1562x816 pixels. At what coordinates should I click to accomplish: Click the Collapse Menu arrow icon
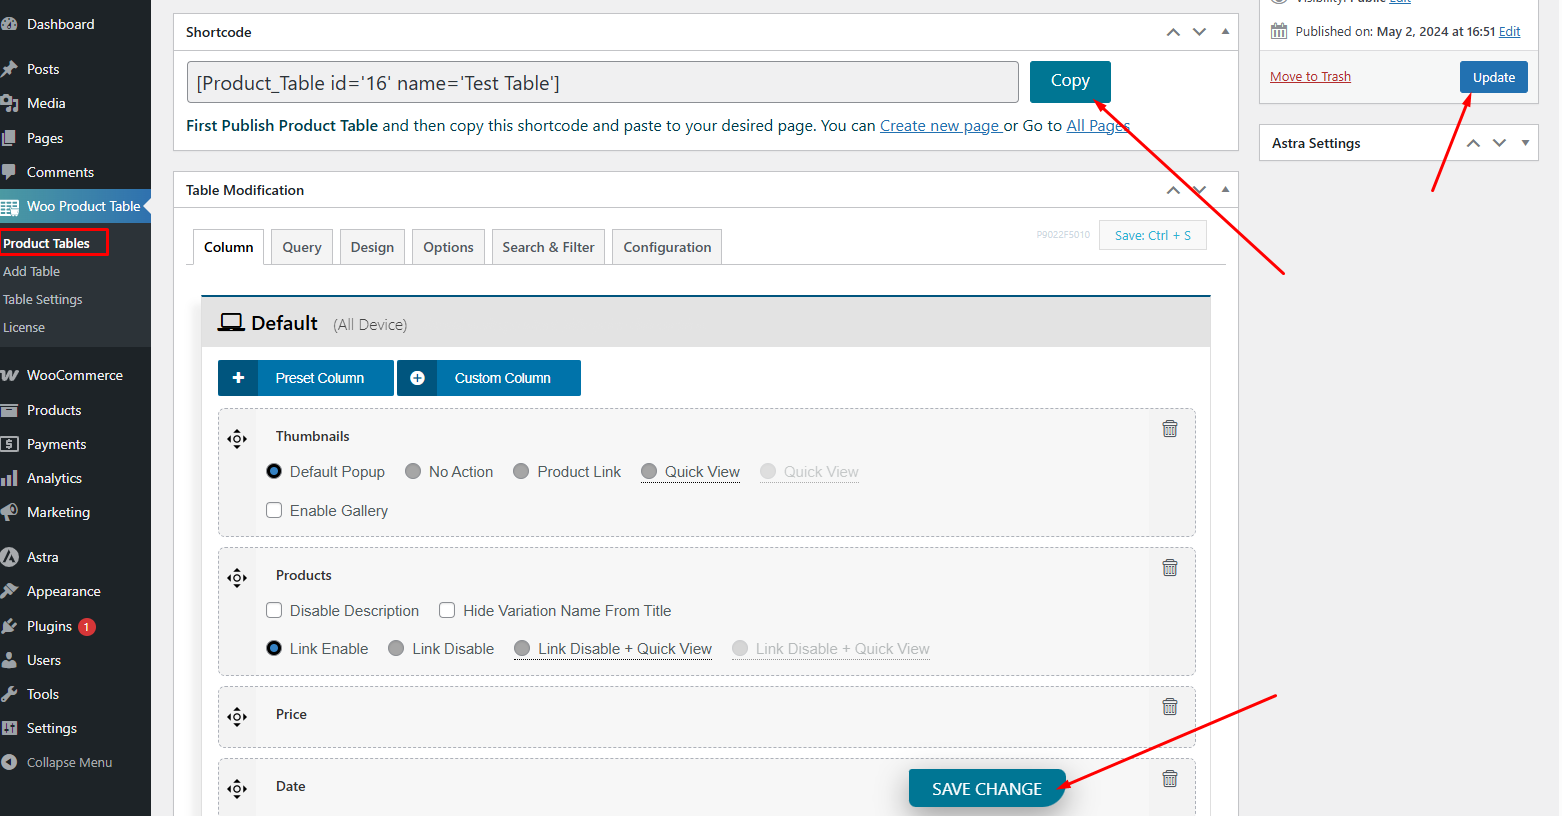point(10,762)
